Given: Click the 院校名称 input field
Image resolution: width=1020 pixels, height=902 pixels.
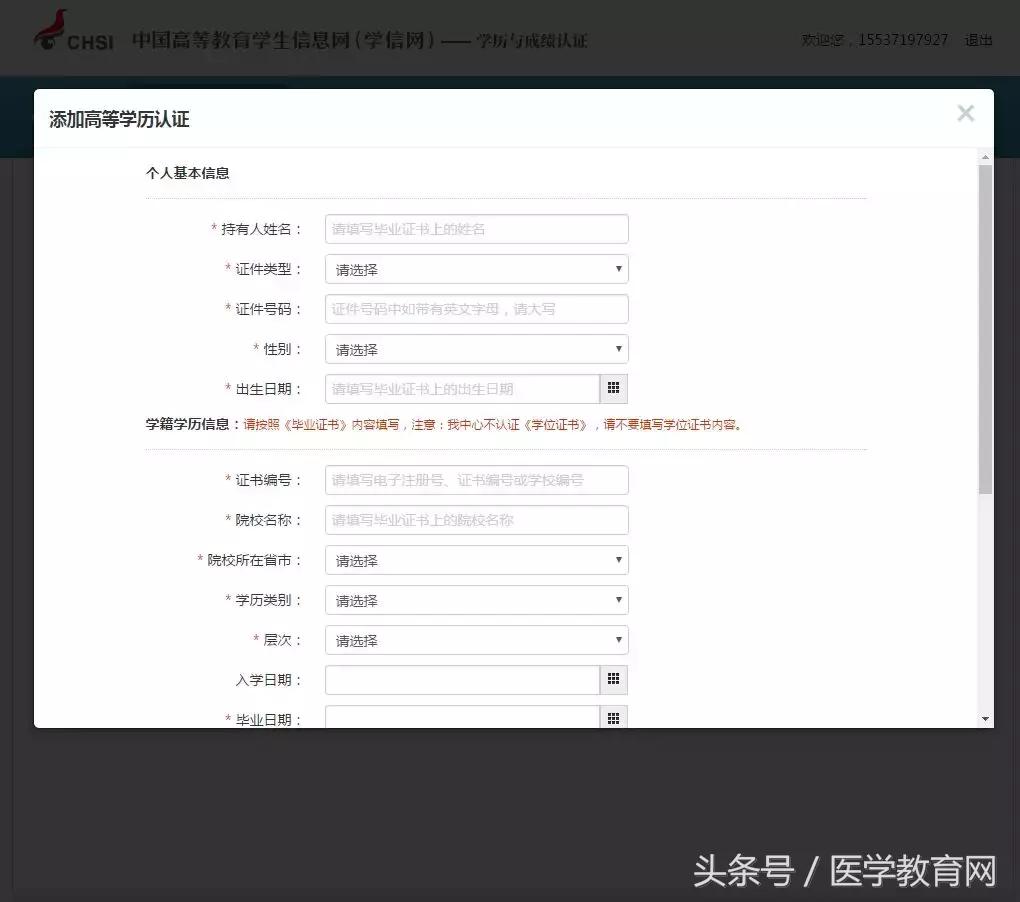Looking at the screenshot, I should (x=476, y=520).
